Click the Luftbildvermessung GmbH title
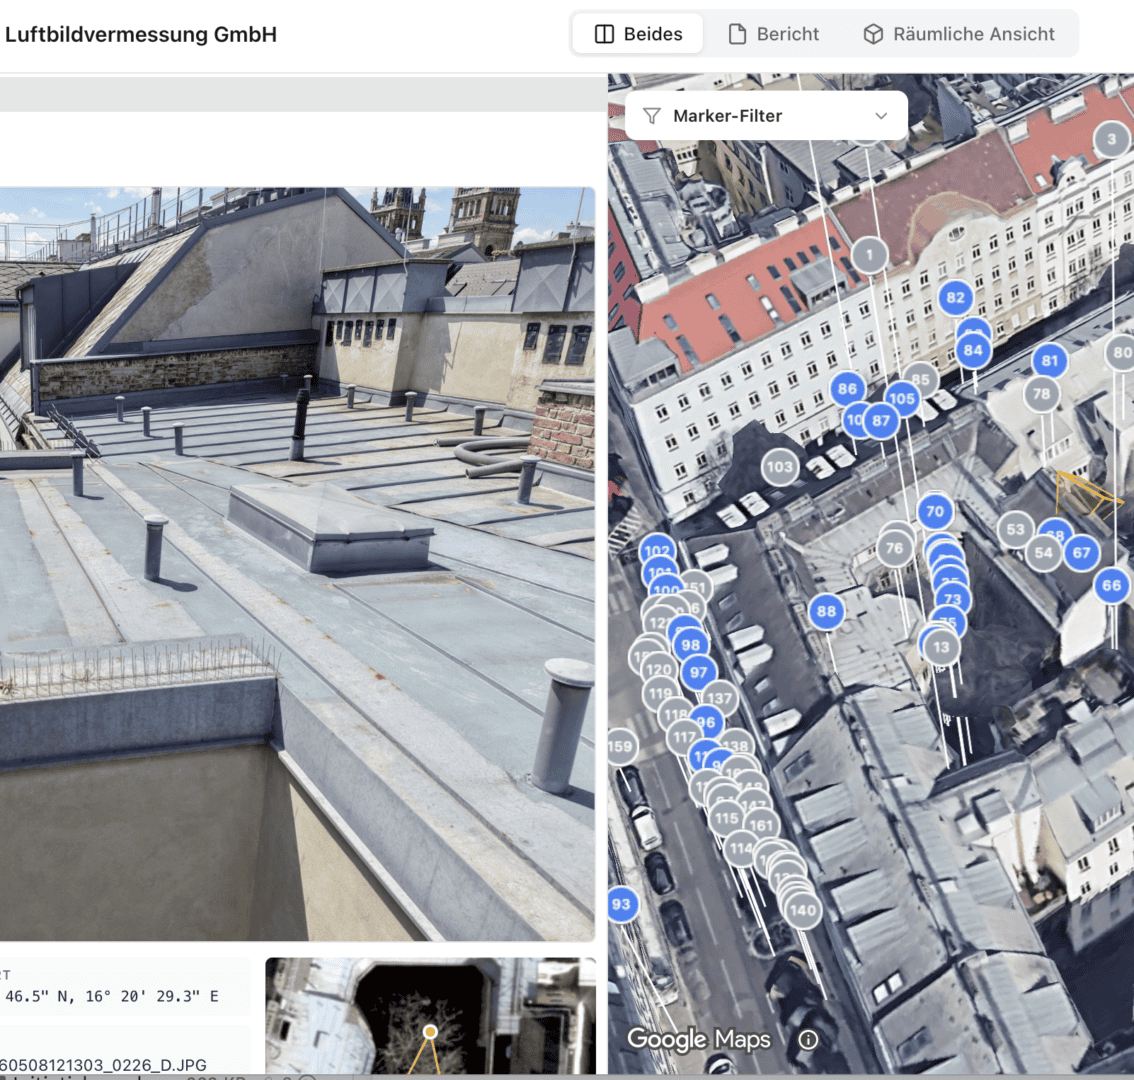 pos(141,34)
